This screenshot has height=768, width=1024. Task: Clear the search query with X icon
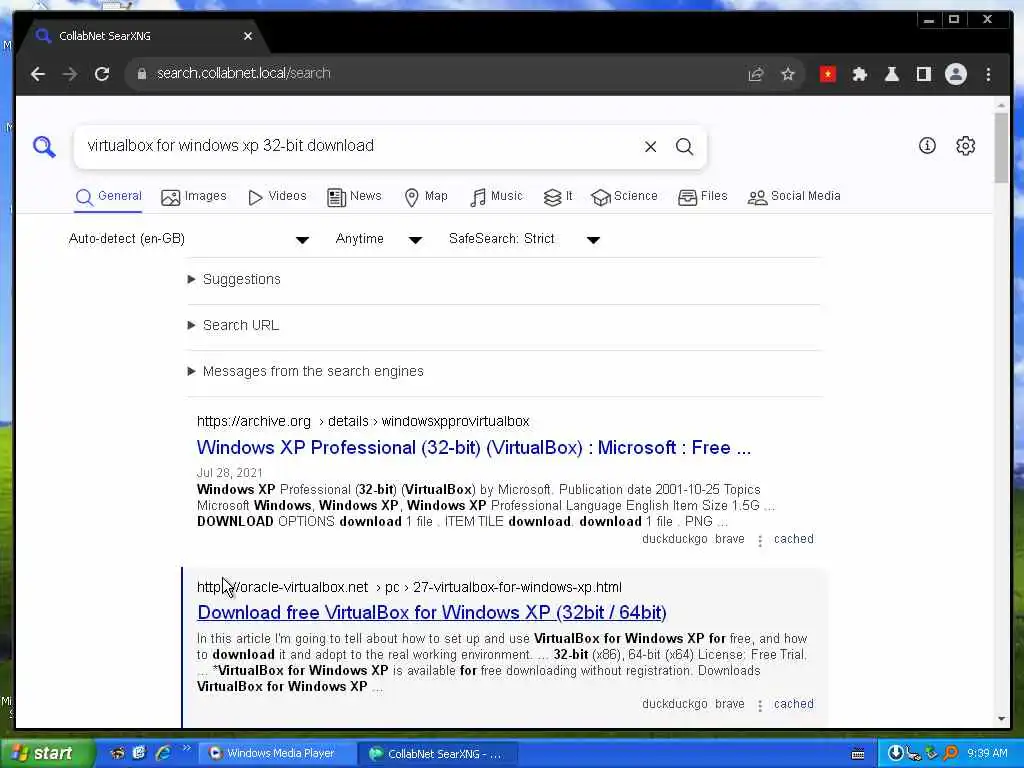tap(650, 146)
